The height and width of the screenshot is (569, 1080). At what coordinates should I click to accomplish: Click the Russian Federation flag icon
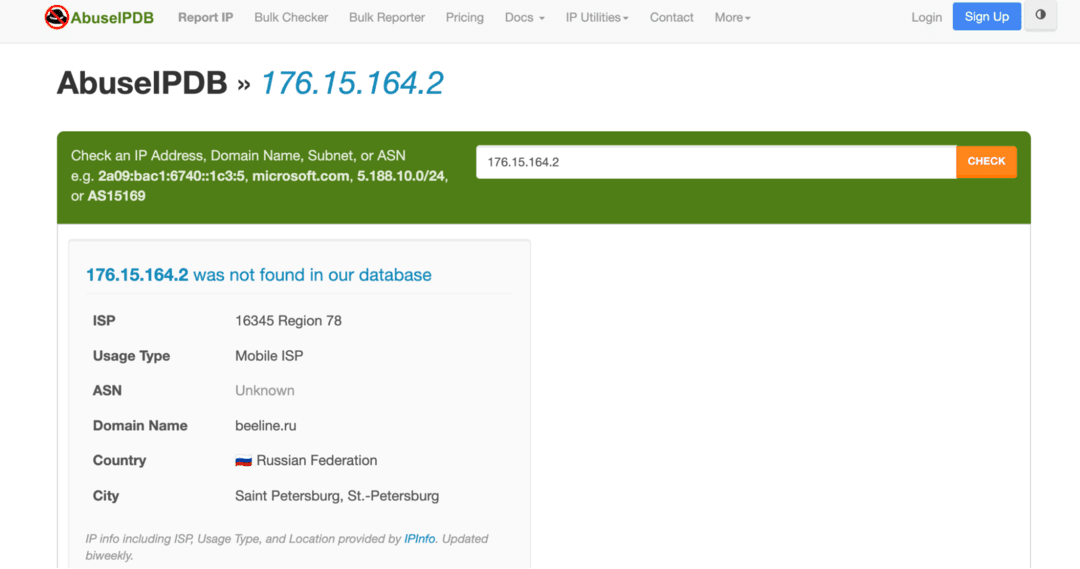pos(243,461)
